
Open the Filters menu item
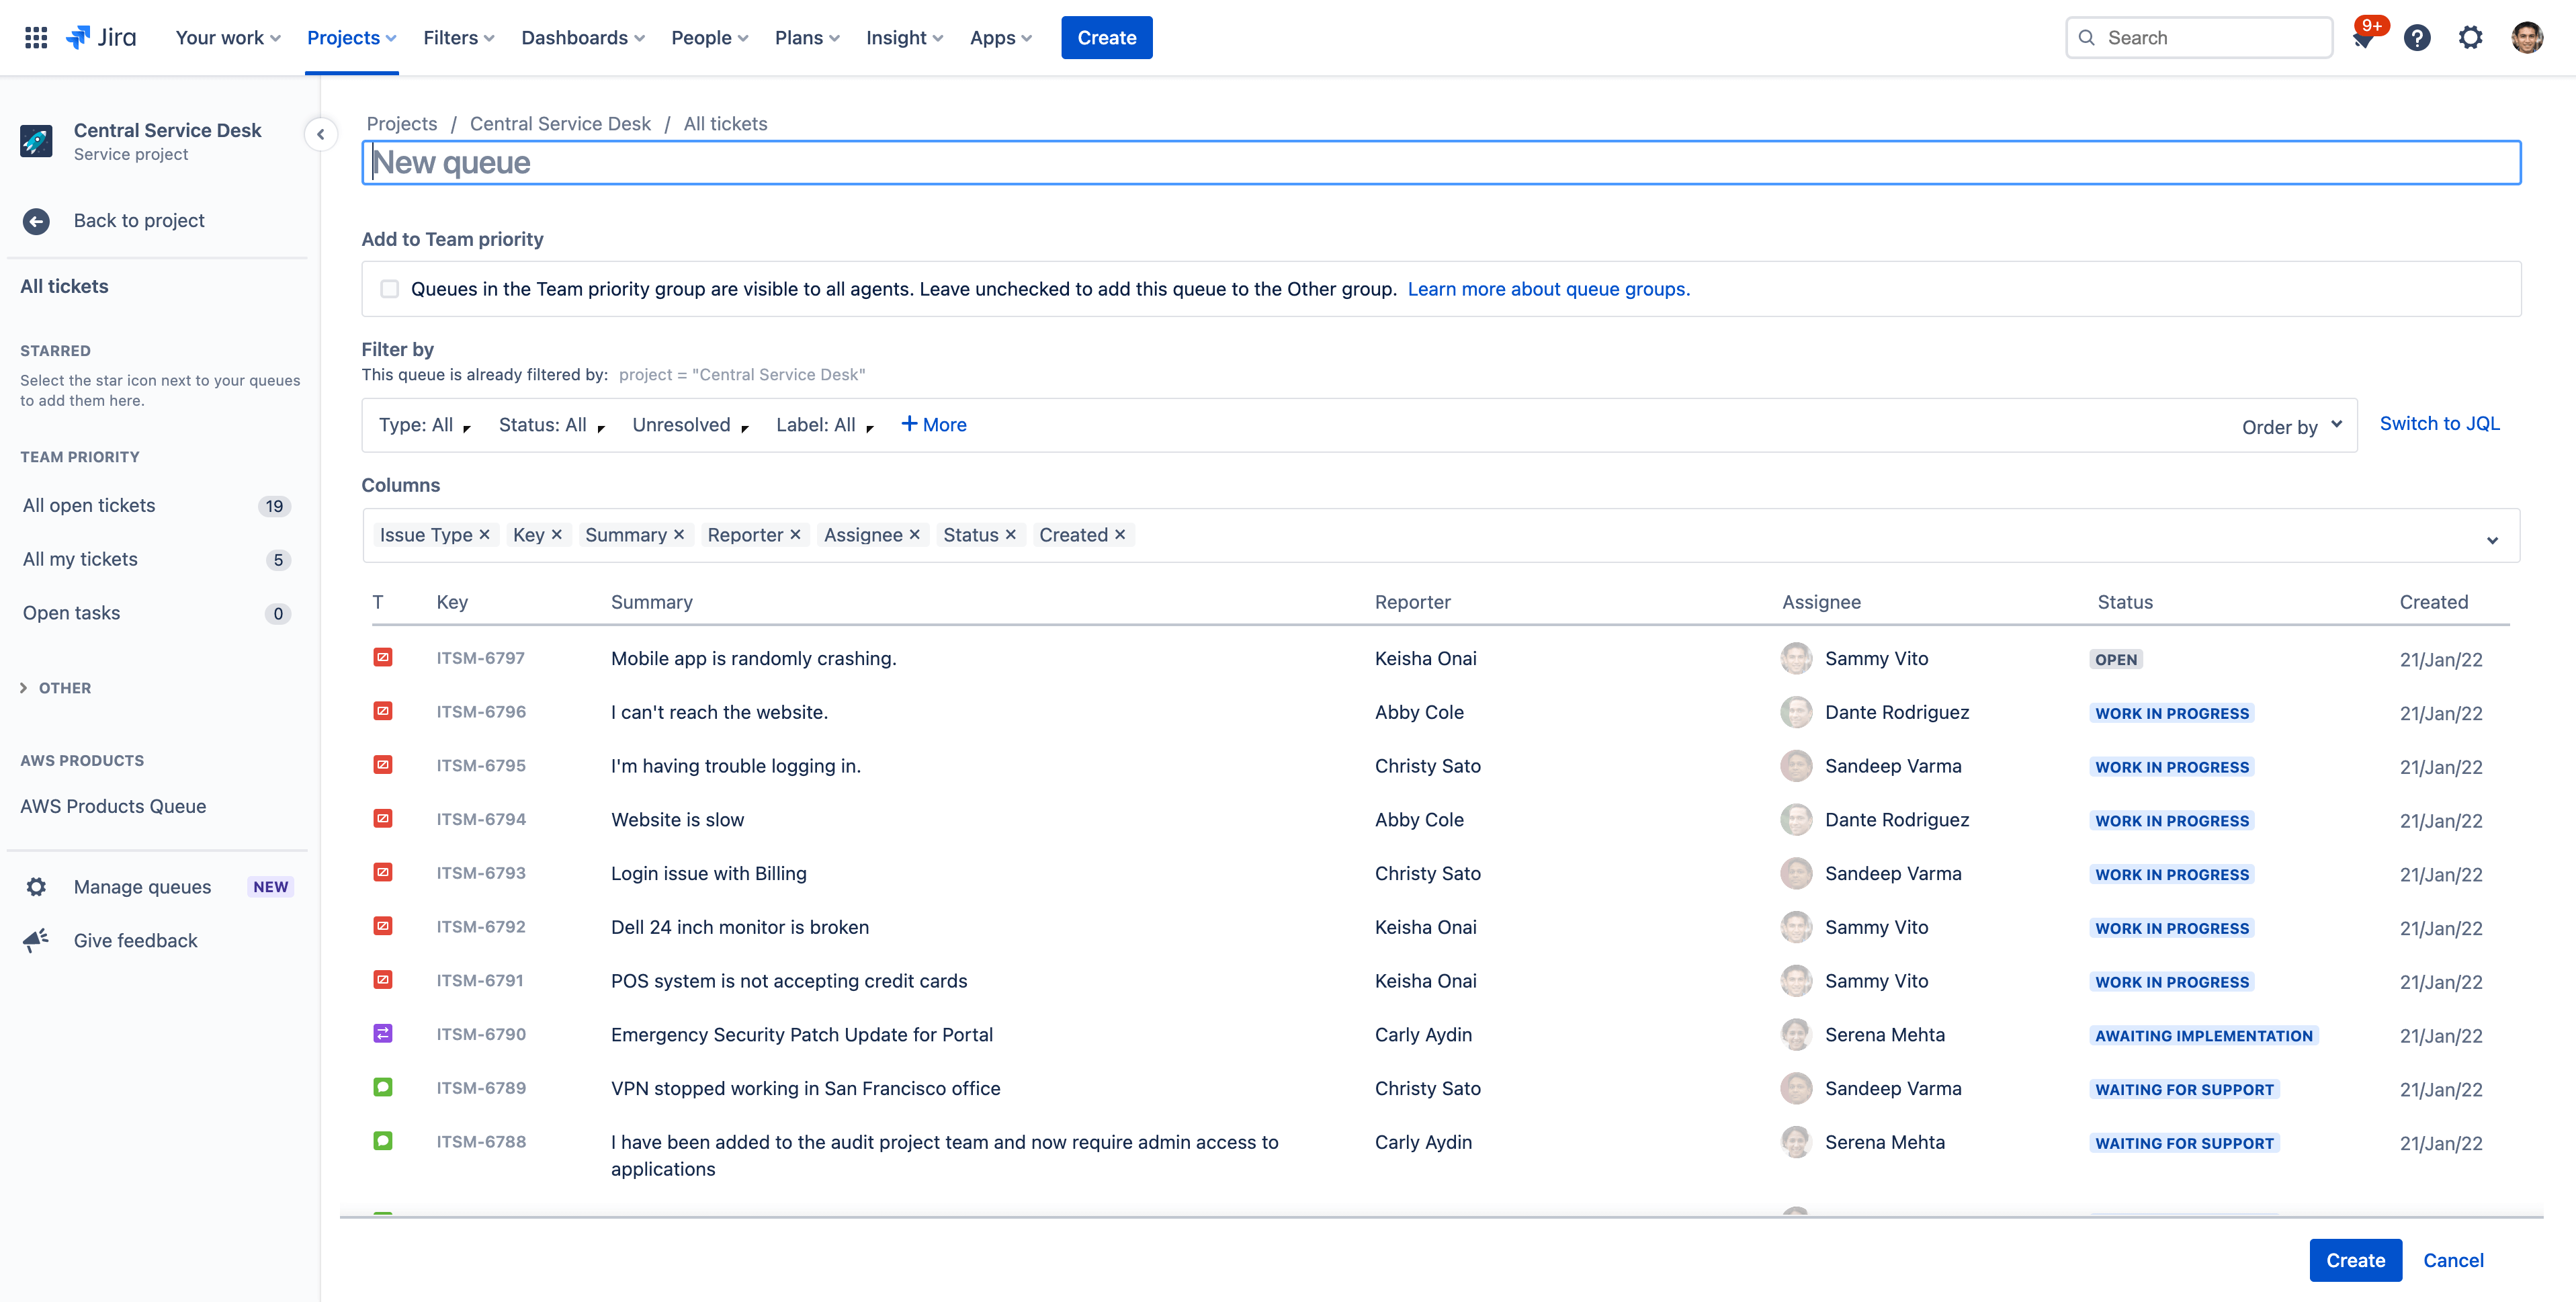[x=457, y=36]
